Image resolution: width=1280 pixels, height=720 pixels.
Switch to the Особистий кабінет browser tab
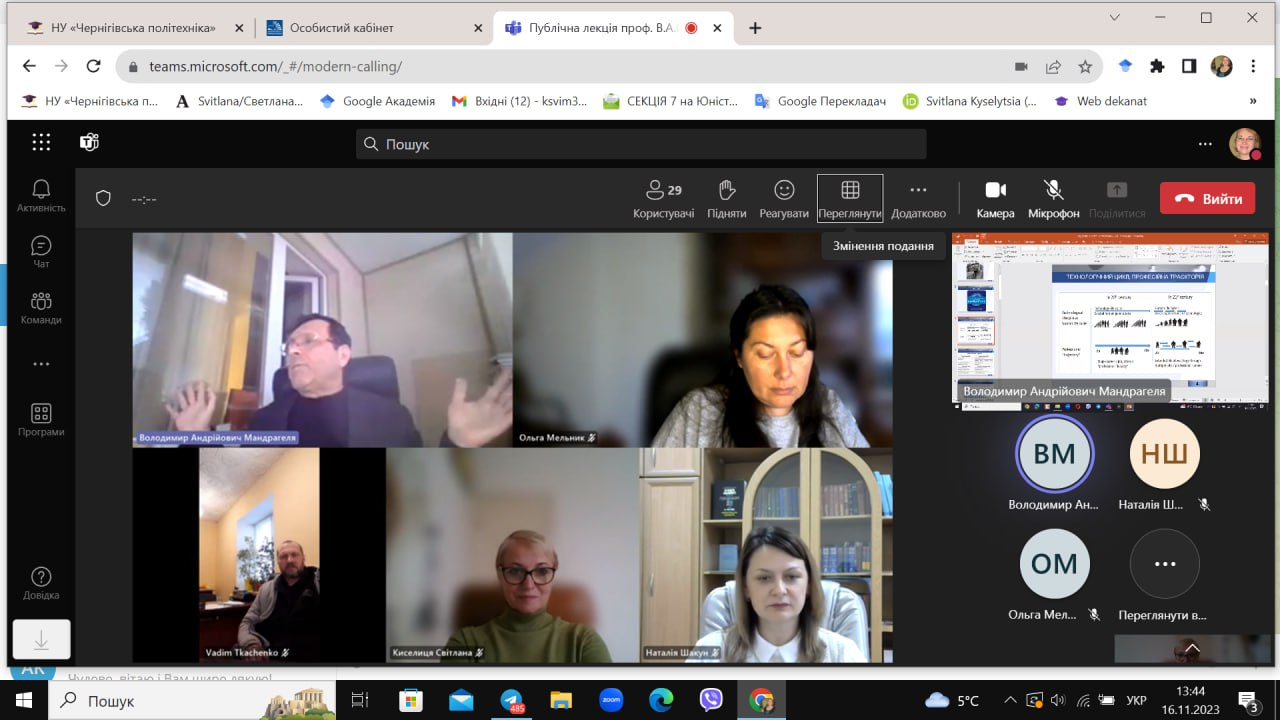pyautogui.click(x=342, y=28)
